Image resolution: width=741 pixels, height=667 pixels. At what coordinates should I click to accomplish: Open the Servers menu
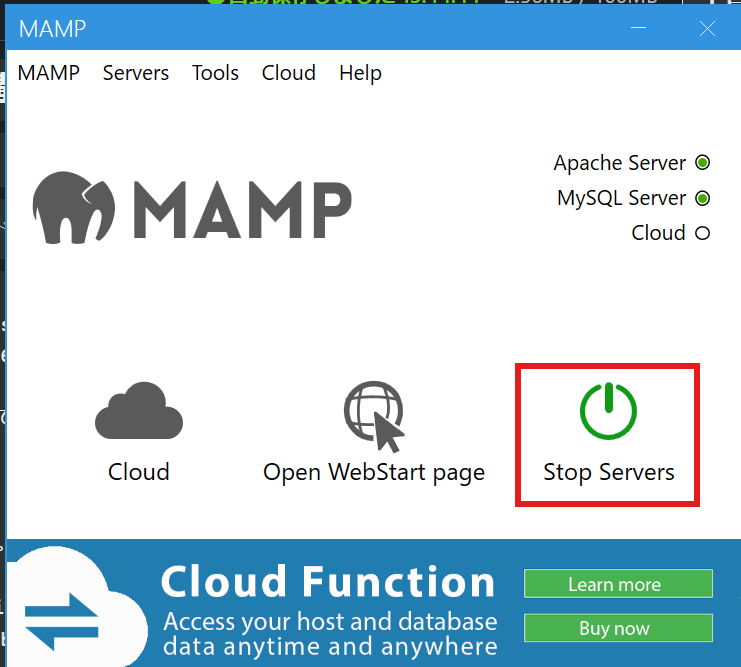[136, 73]
